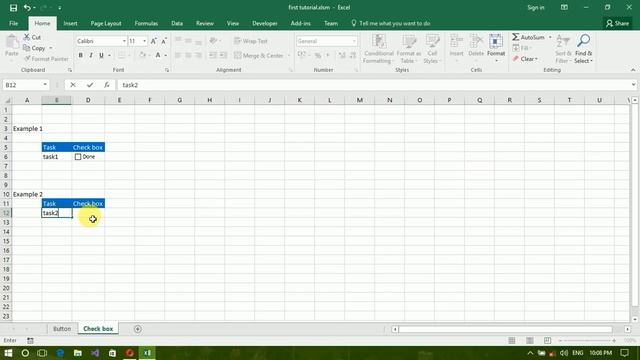Add a new sheet with plus icon

pos(138,329)
